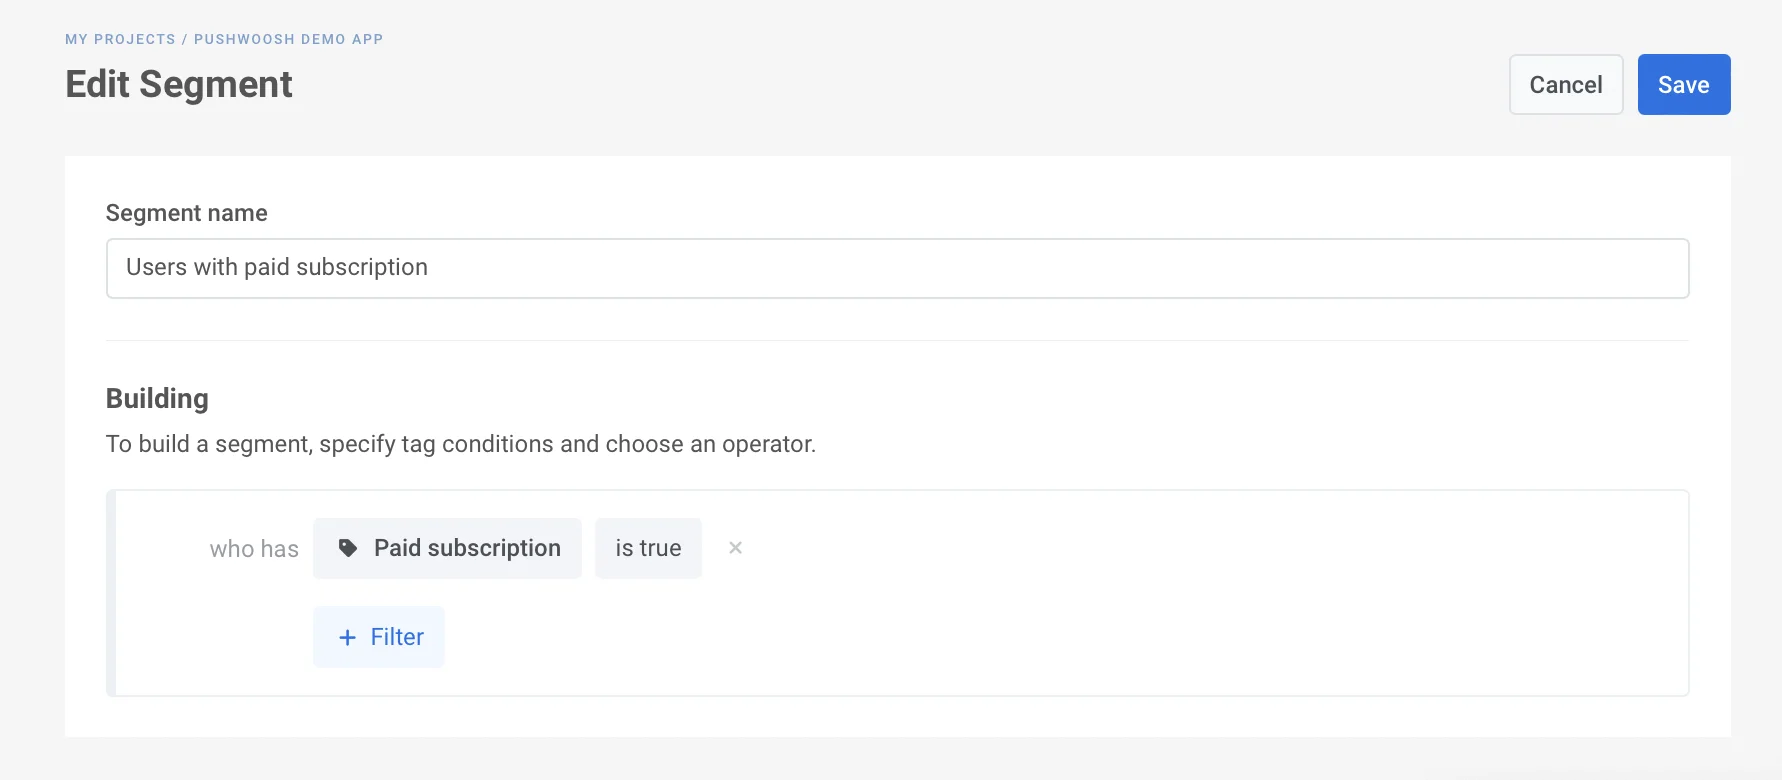Remove the Paid subscription condition with X
This screenshot has width=1782, height=780.
click(735, 548)
